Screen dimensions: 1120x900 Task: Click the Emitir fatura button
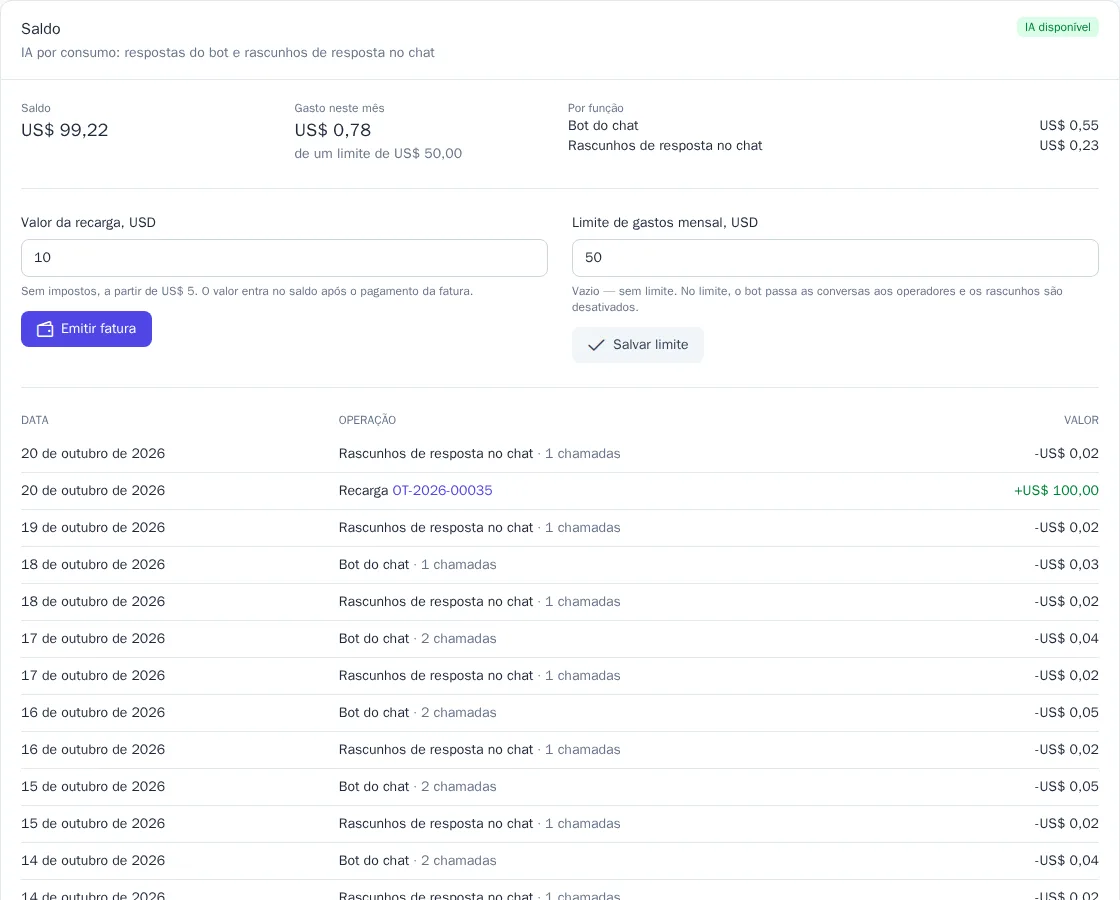point(86,329)
